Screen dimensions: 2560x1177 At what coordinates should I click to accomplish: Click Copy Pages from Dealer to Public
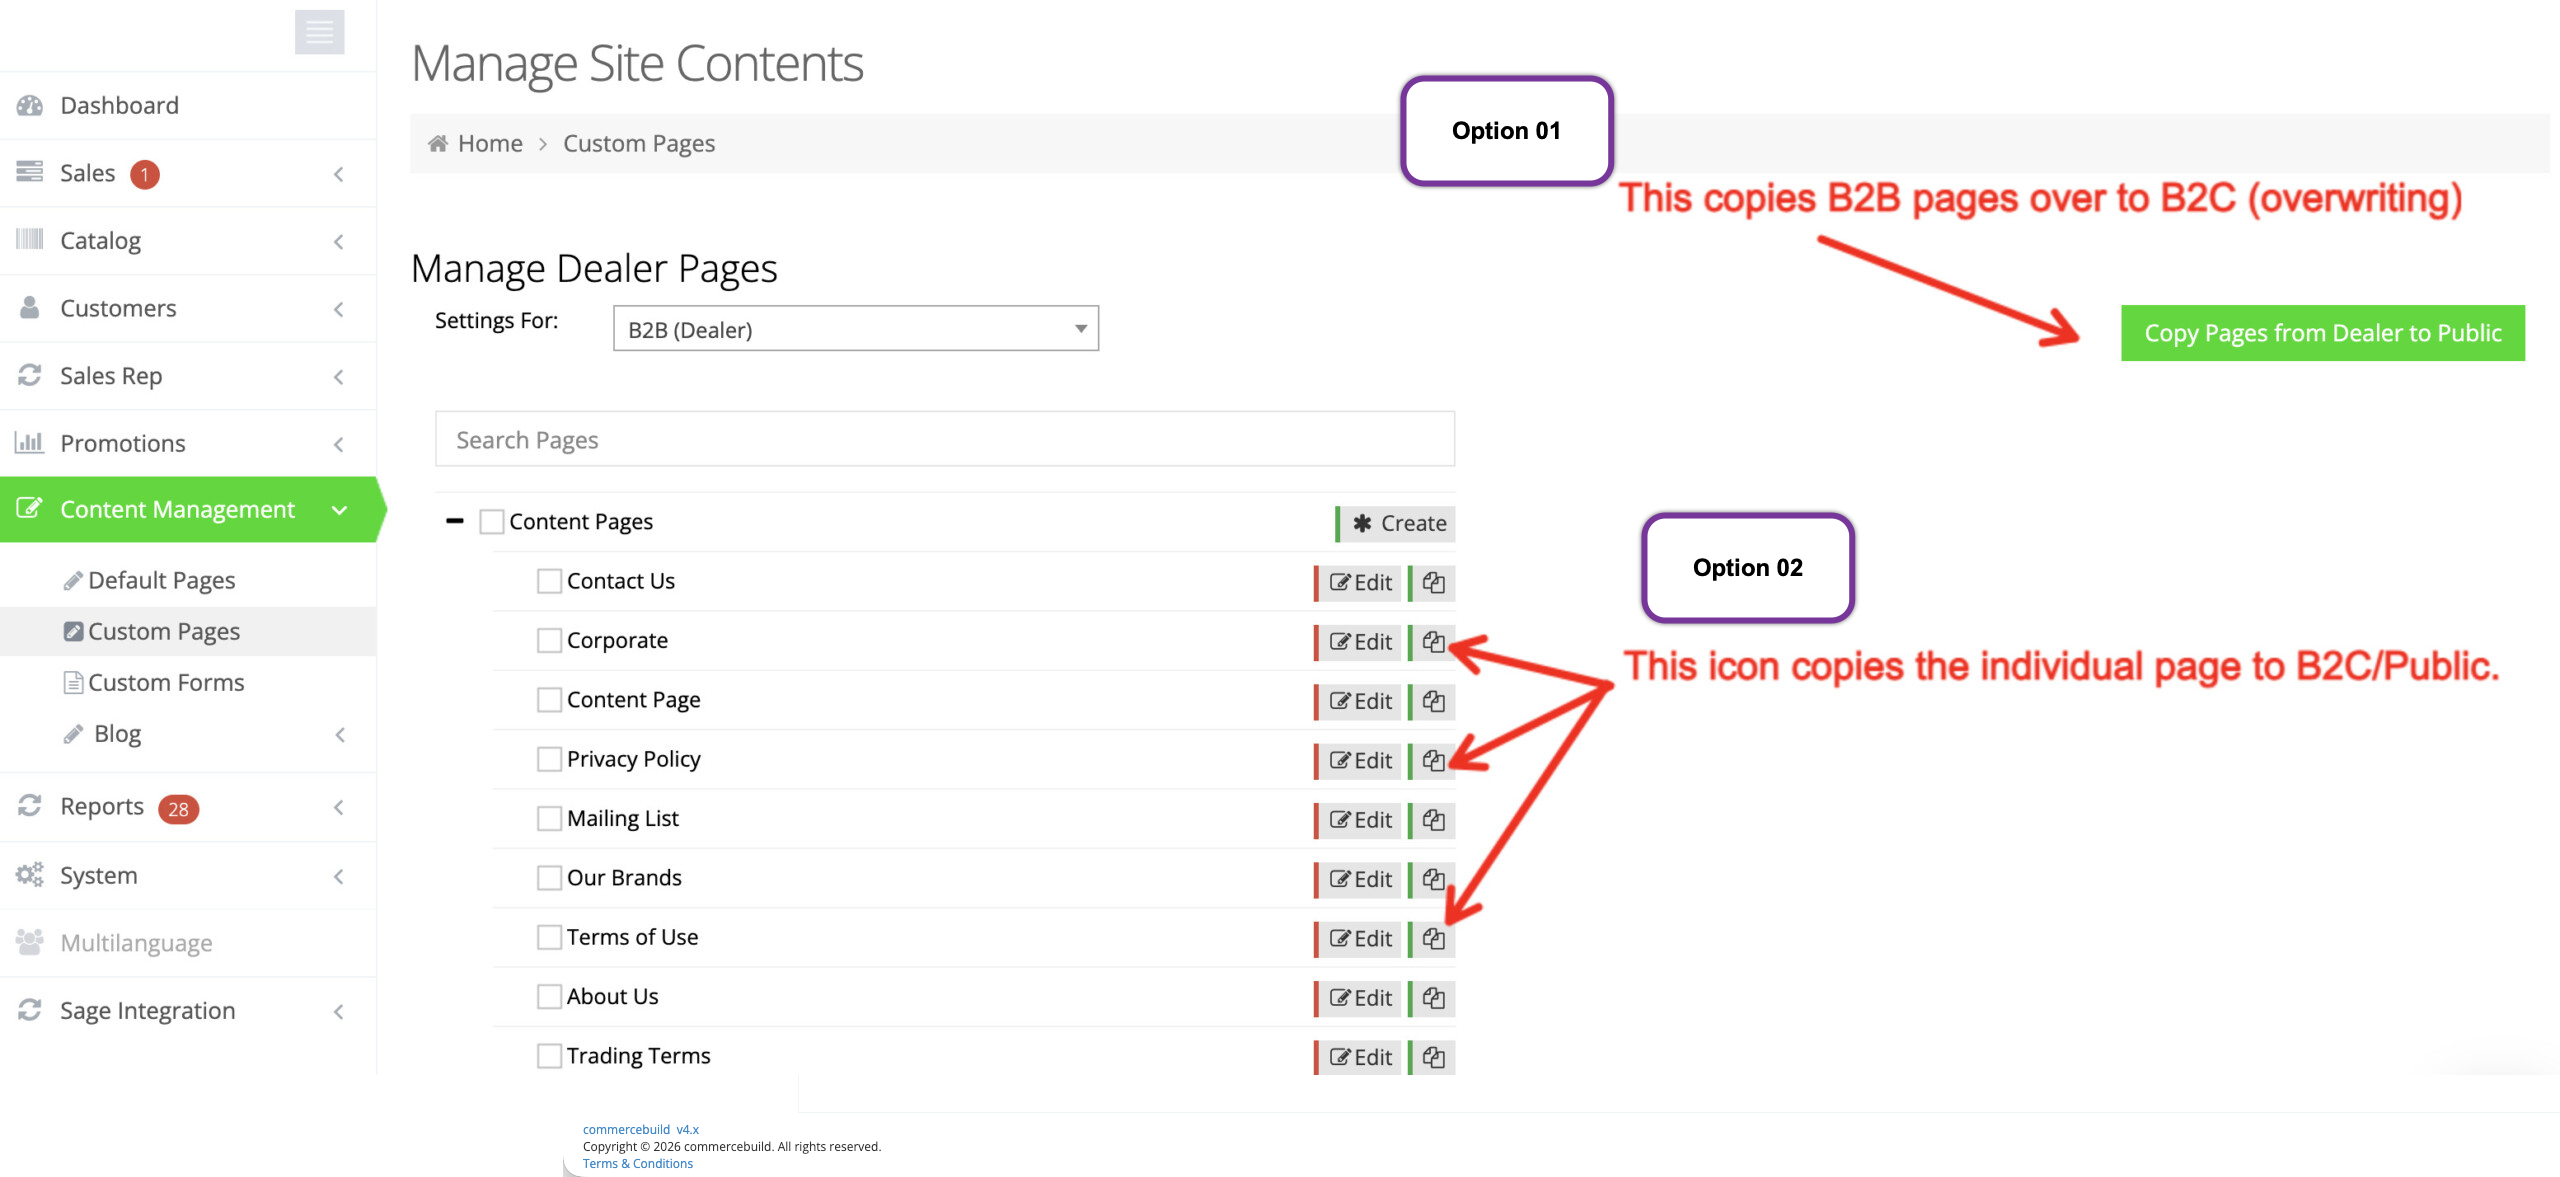click(2322, 333)
